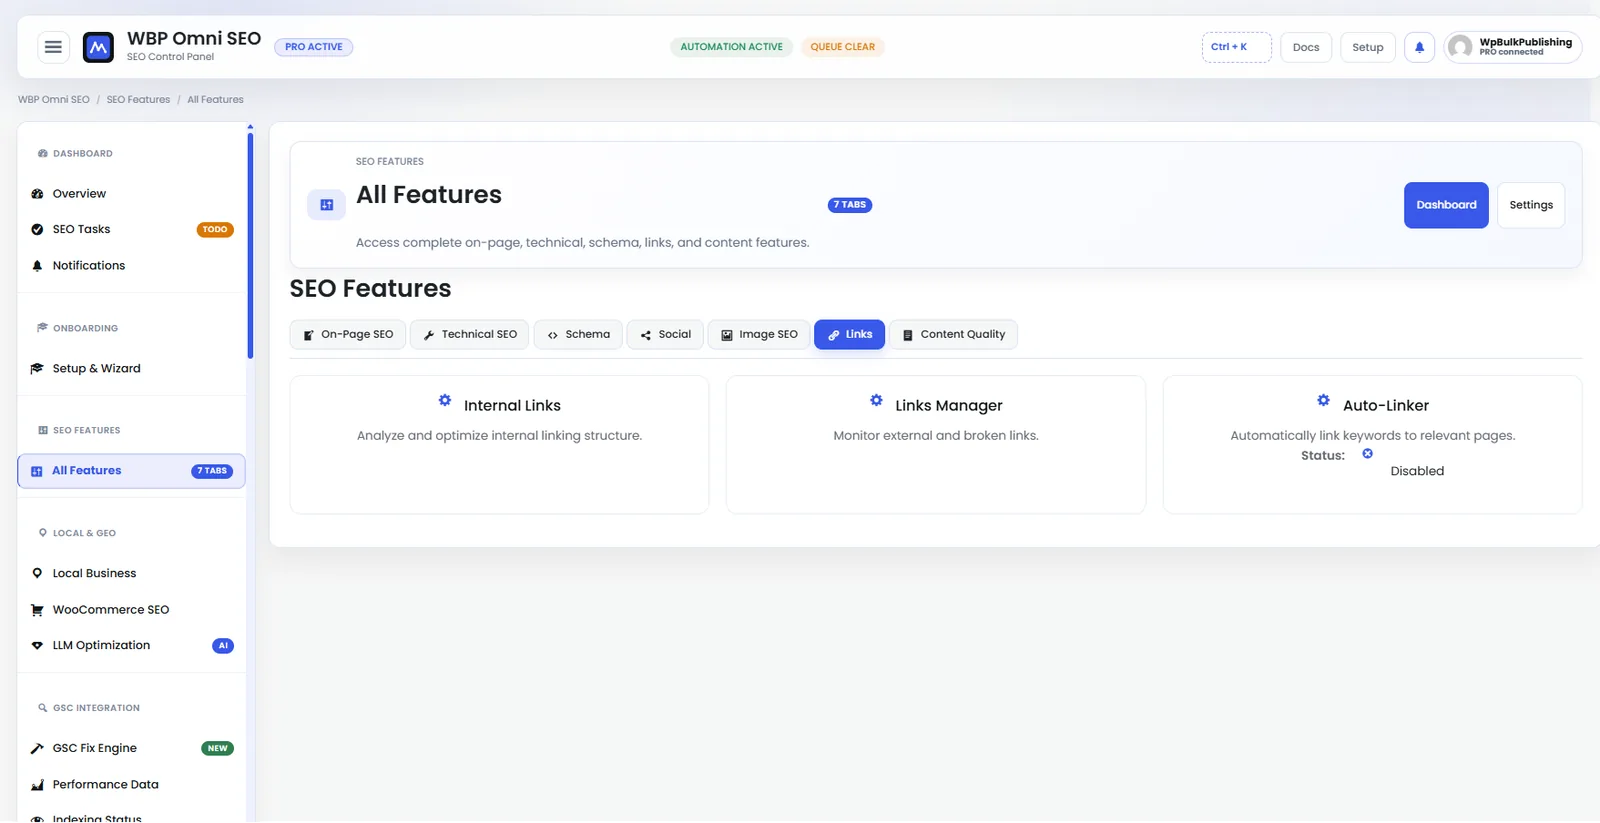Click the GSC Fix Engine wand icon

pos(37,748)
